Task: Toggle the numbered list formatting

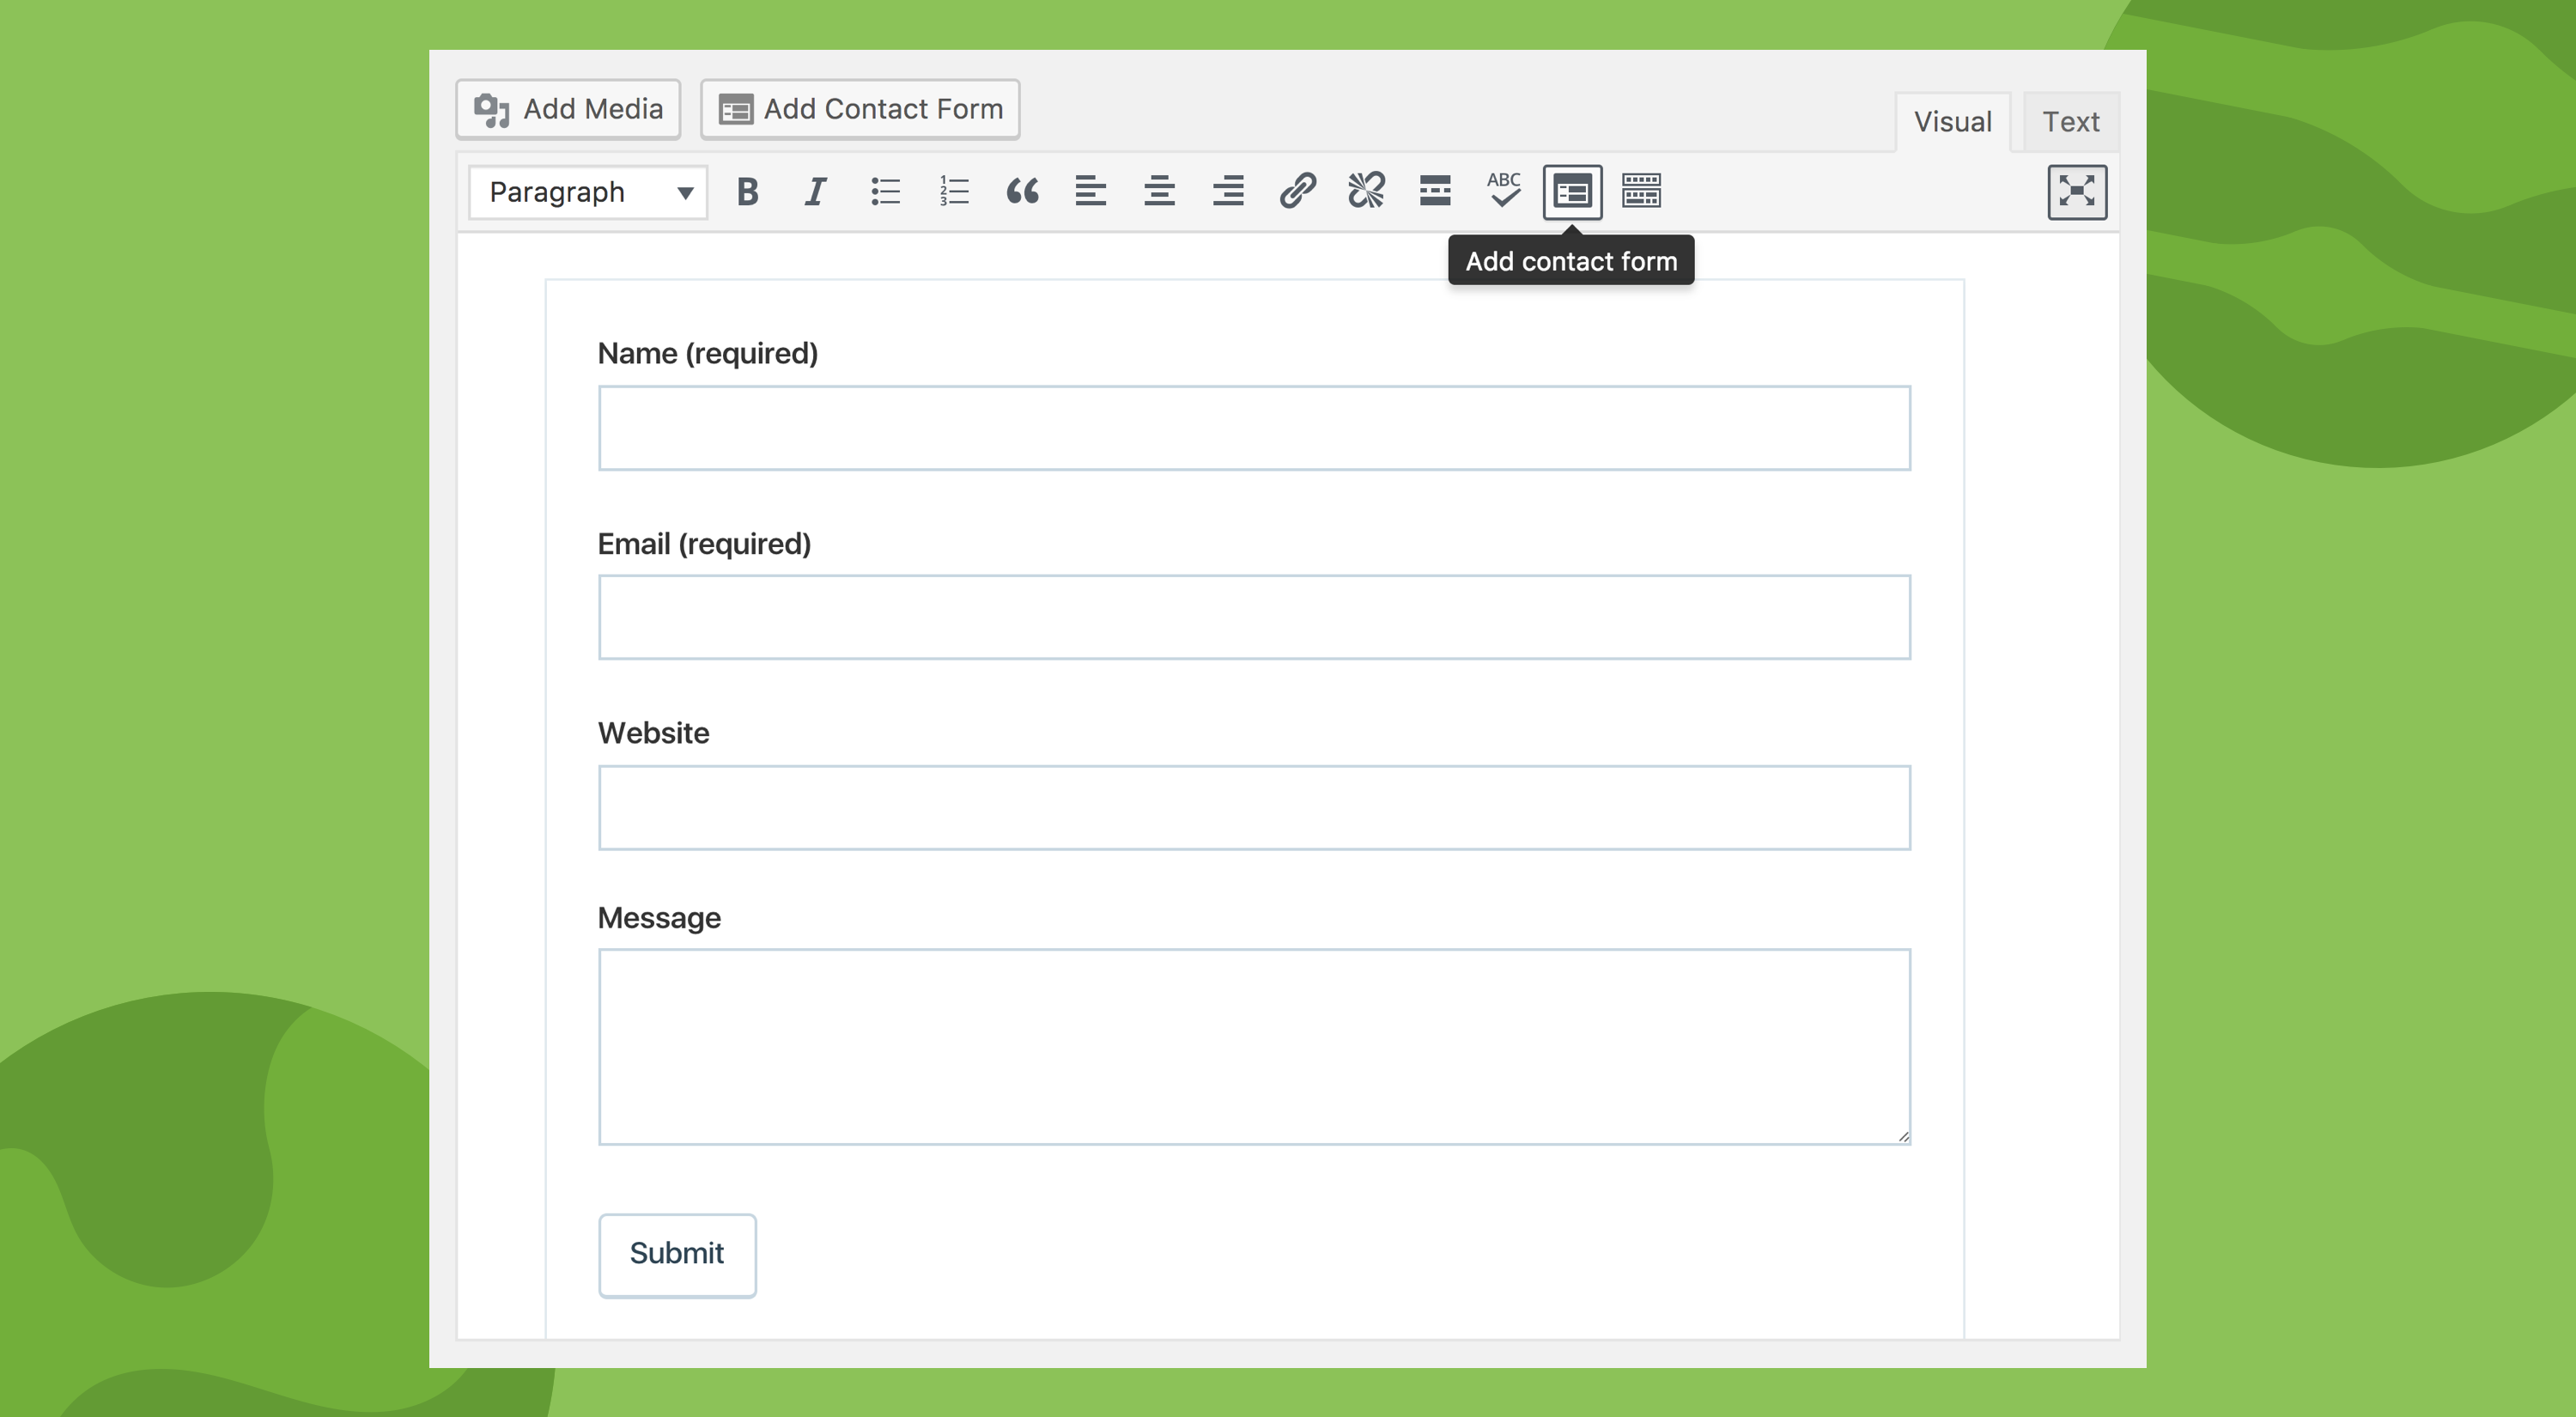Action: click(x=954, y=190)
